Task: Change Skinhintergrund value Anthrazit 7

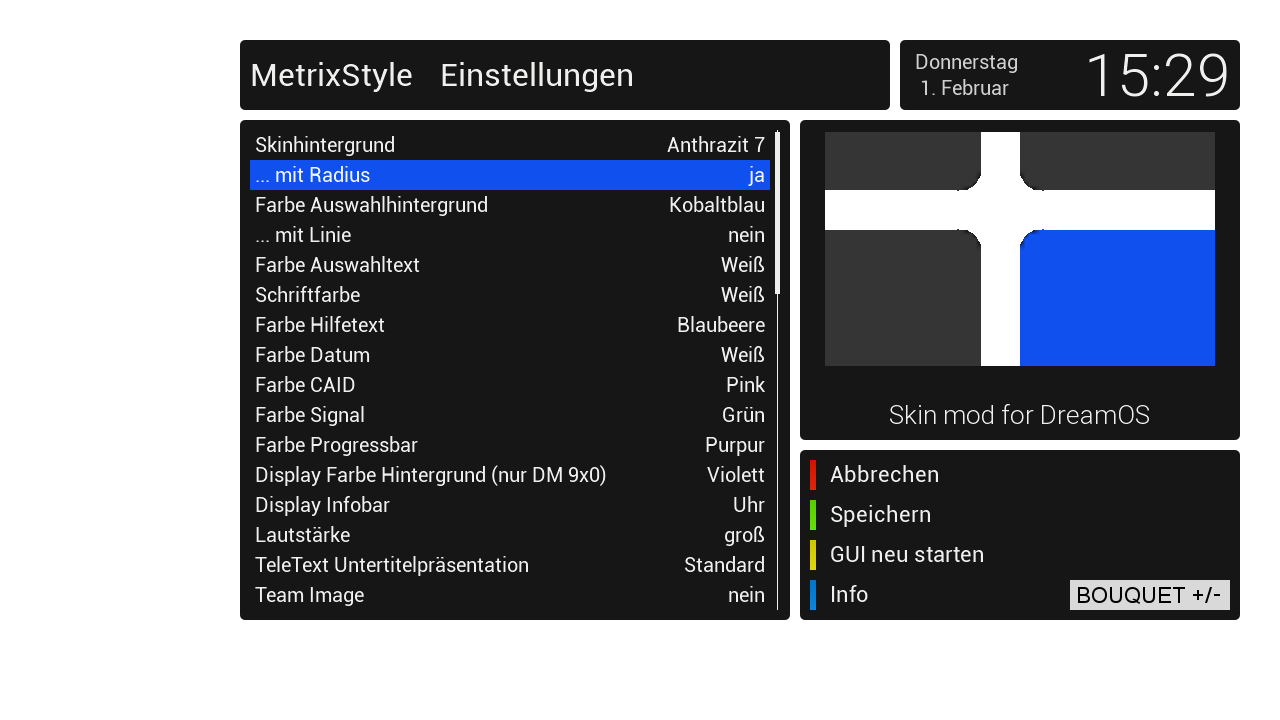Action: (715, 145)
